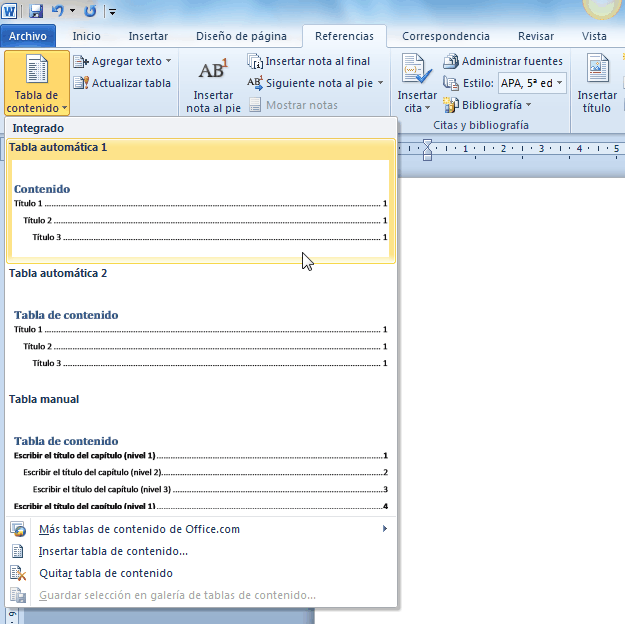
Task: Switch to the Insertar tab
Action: pos(148,36)
